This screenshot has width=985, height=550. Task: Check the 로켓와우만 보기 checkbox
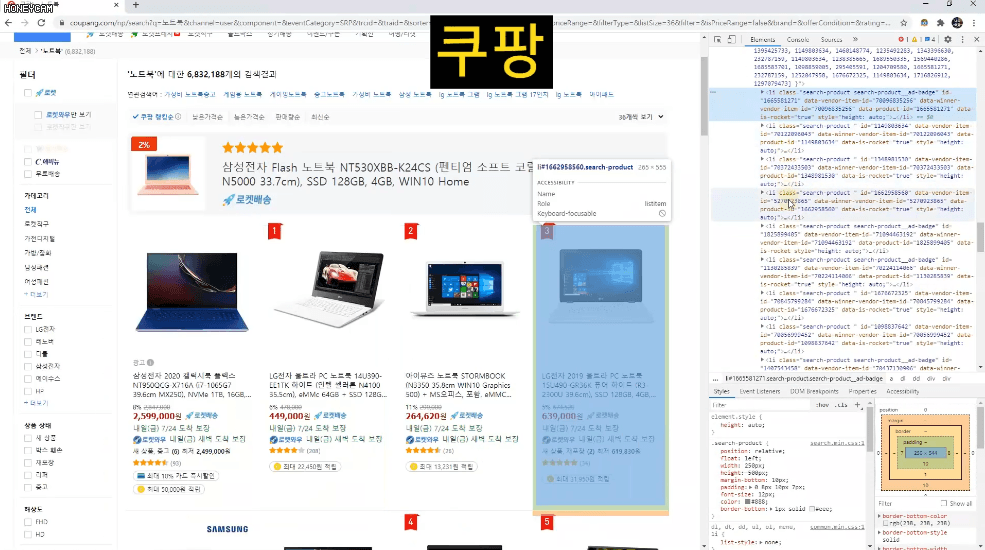click(38, 115)
